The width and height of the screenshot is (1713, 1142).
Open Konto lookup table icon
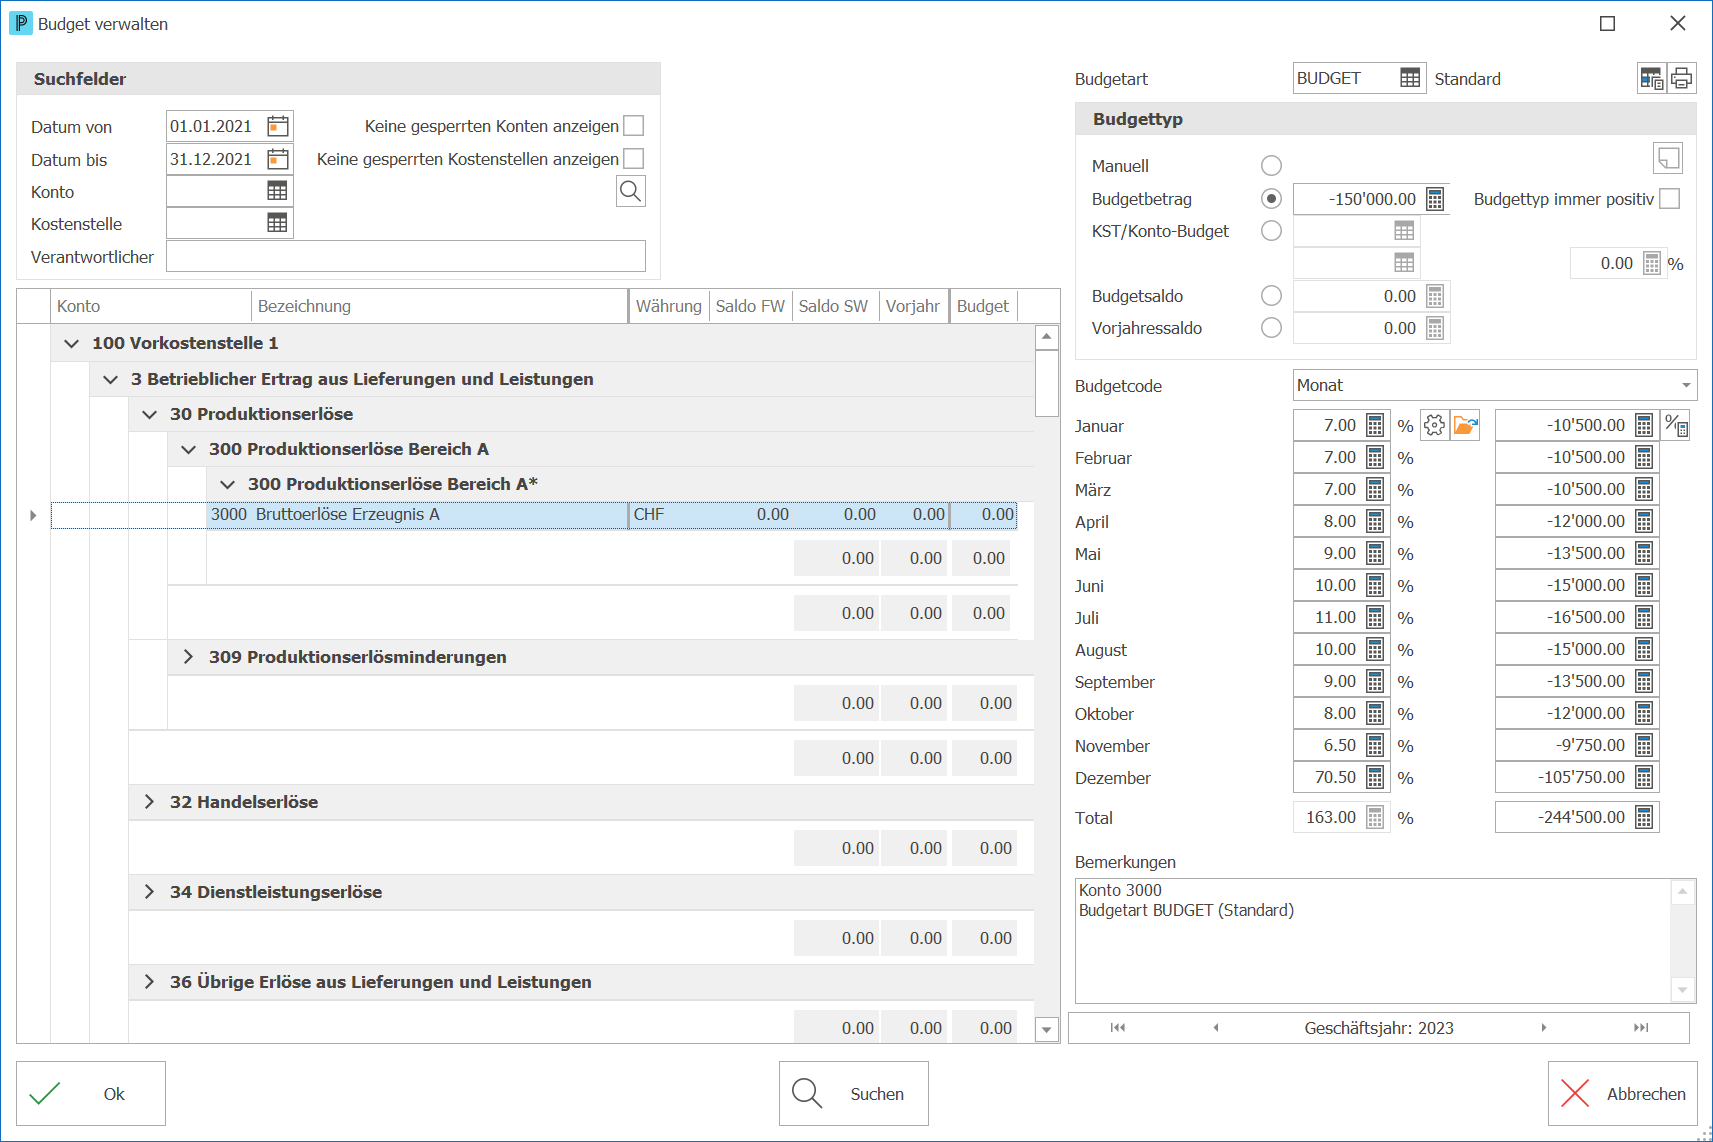coord(277,191)
